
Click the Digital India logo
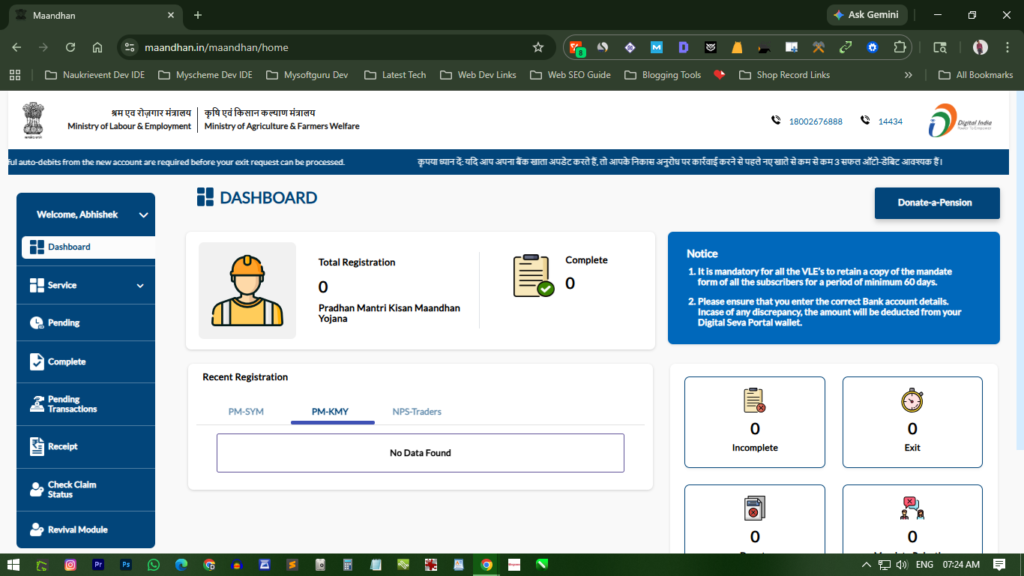955,121
